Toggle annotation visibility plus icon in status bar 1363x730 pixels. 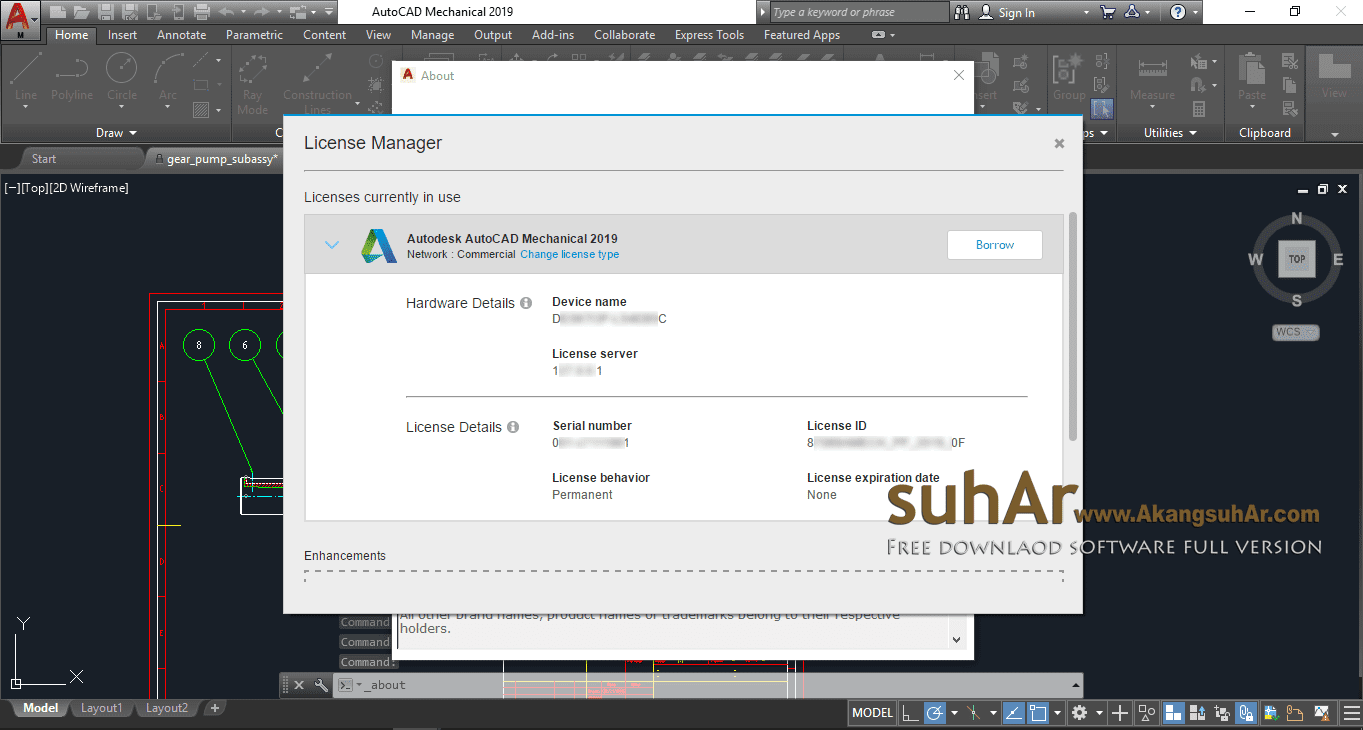pos(1120,713)
